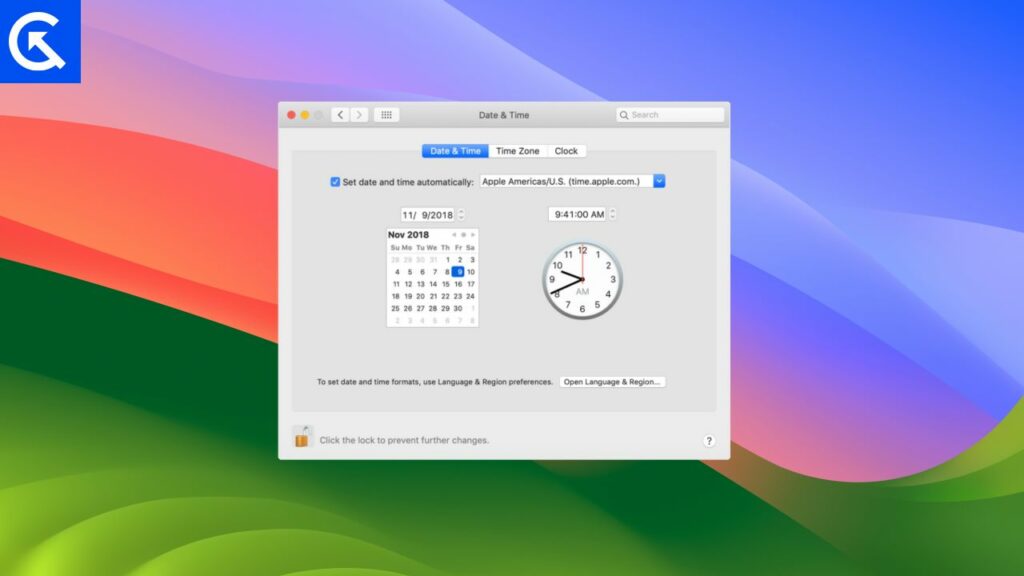Image resolution: width=1024 pixels, height=576 pixels.
Task: Click the next month arrow on calendar
Action: tap(473, 235)
